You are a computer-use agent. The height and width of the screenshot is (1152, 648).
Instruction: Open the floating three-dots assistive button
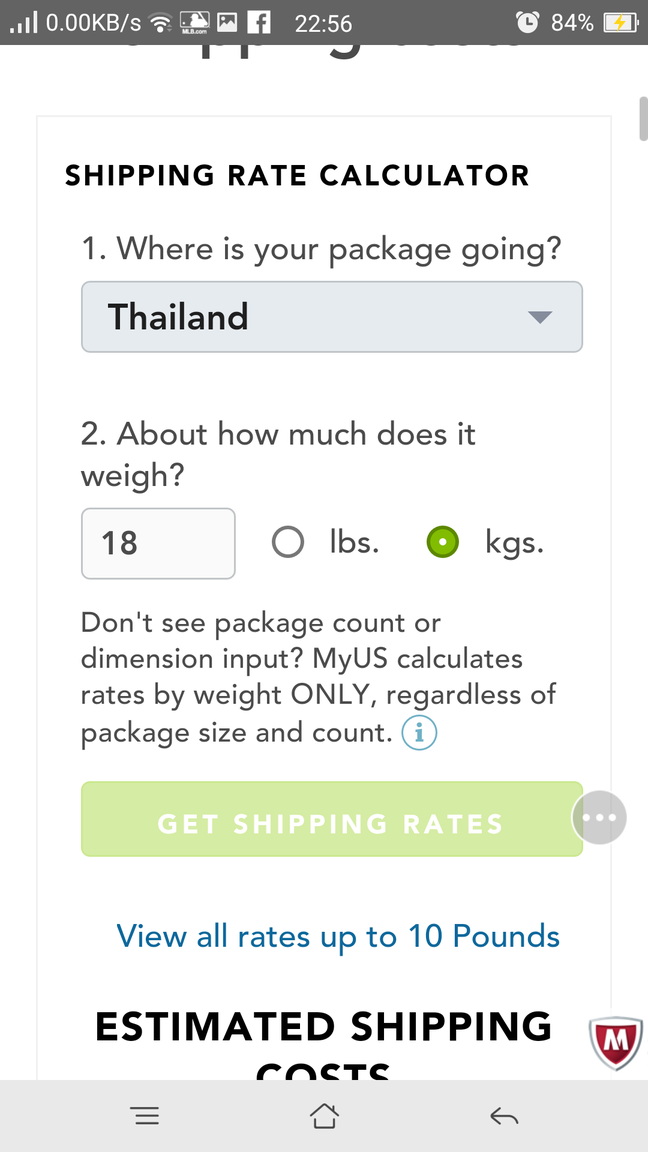[x=600, y=817]
